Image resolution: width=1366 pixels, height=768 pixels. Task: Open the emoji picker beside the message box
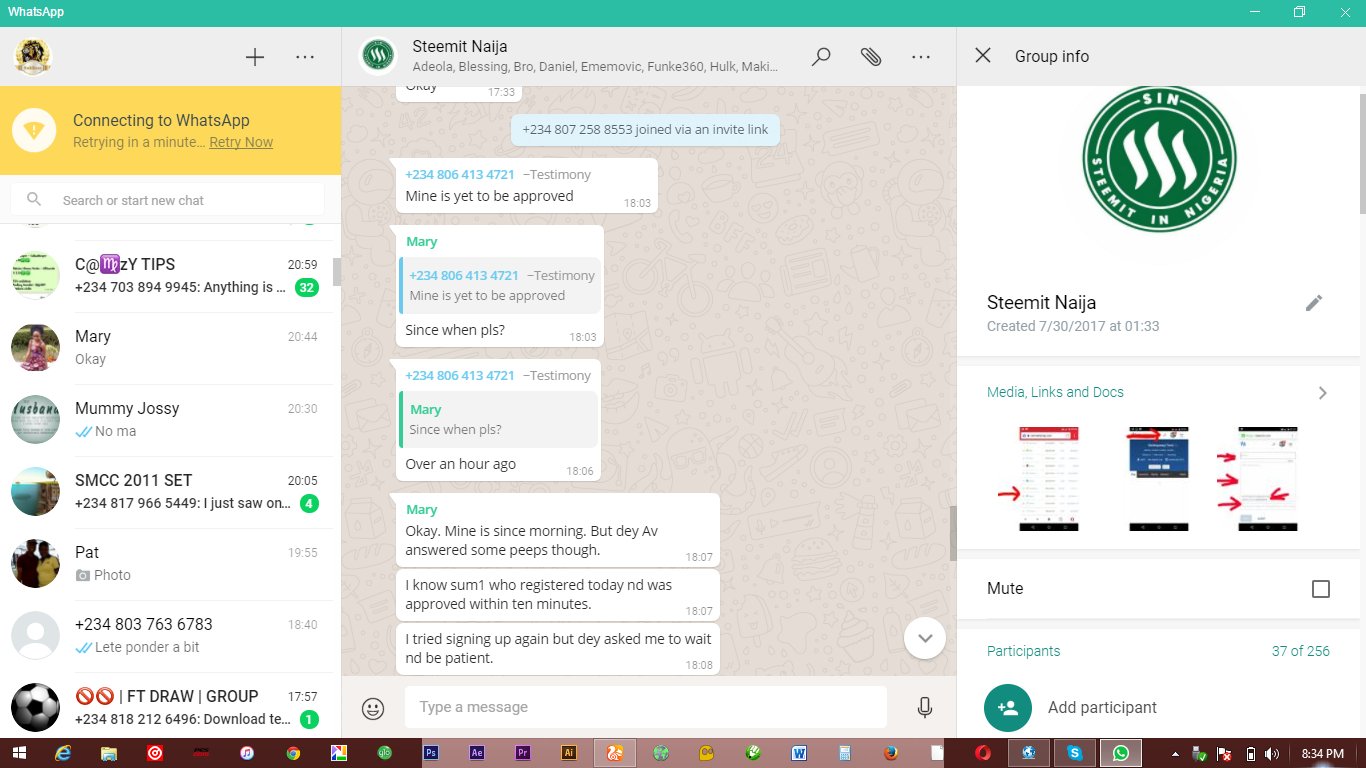[x=372, y=708]
